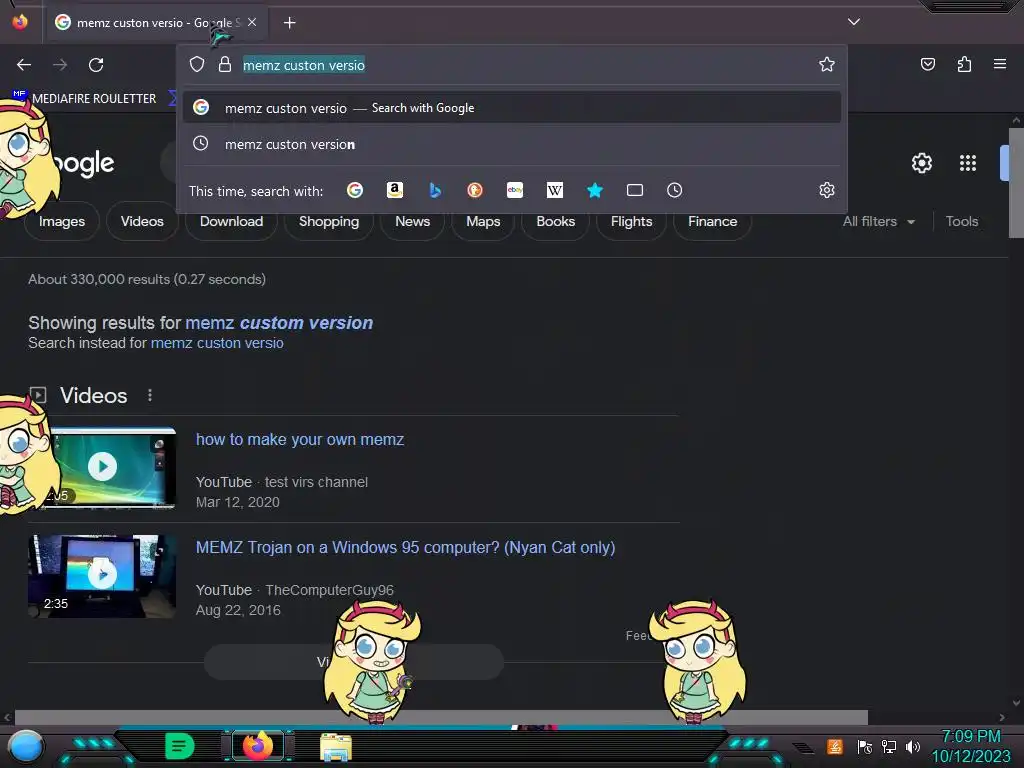This screenshot has width=1024, height=768.
Task: Search bookmarks using the blue star icon
Action: coord(595,190)
